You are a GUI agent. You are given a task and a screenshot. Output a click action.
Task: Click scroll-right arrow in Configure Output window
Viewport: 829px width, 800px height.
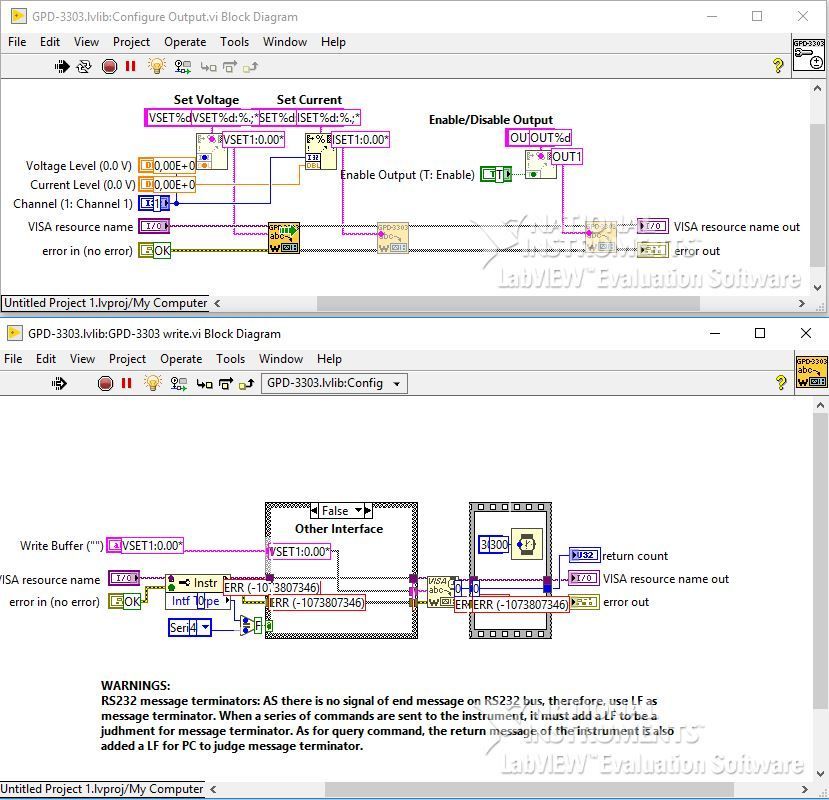(802, 304)
